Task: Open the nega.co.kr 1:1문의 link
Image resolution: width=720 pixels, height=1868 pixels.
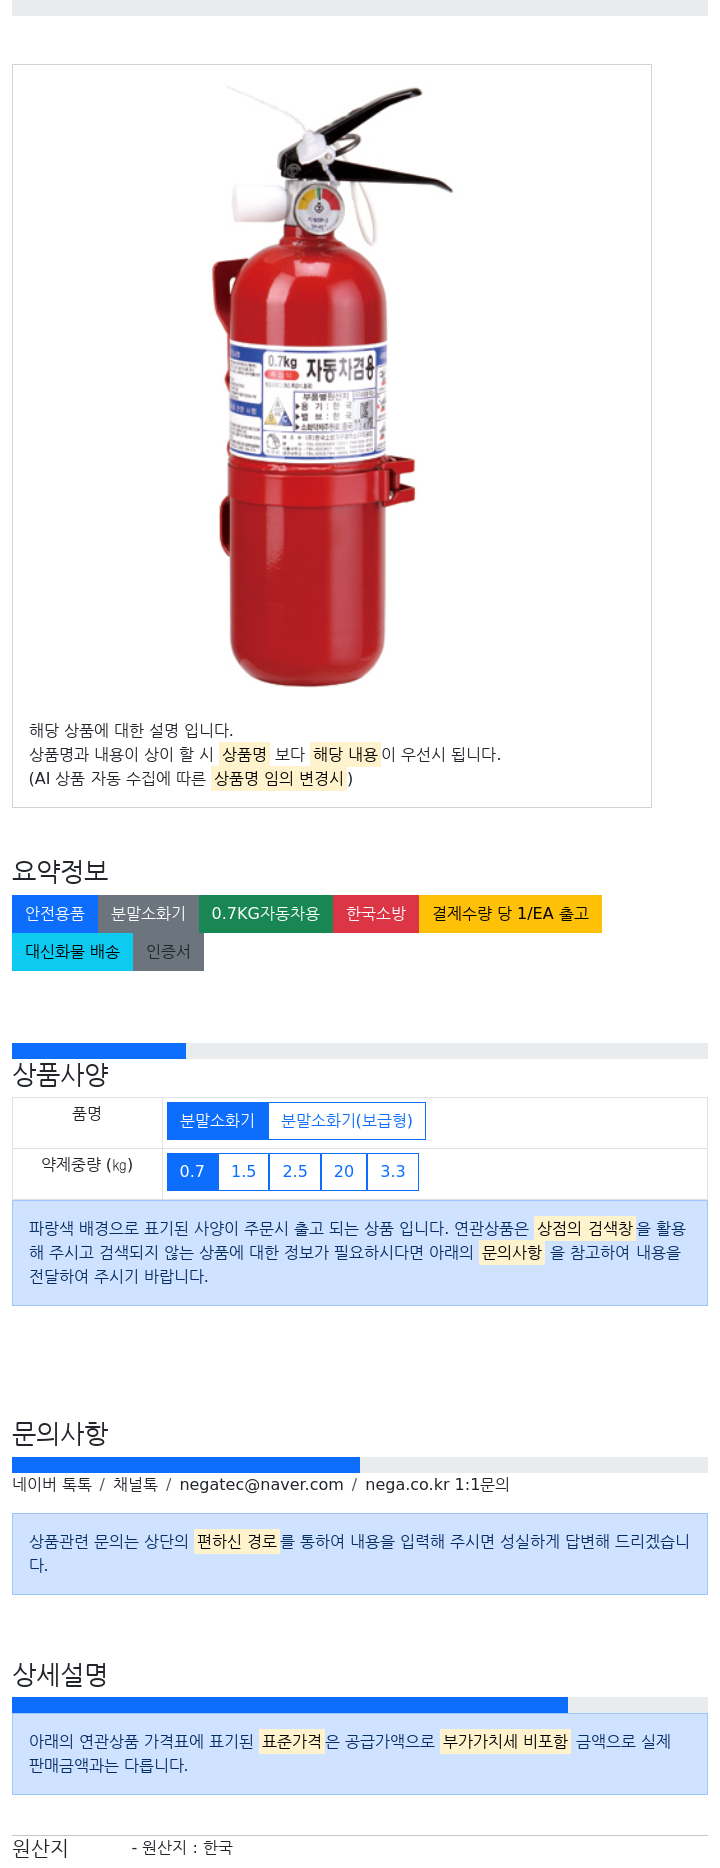Action: point(437,1485)
